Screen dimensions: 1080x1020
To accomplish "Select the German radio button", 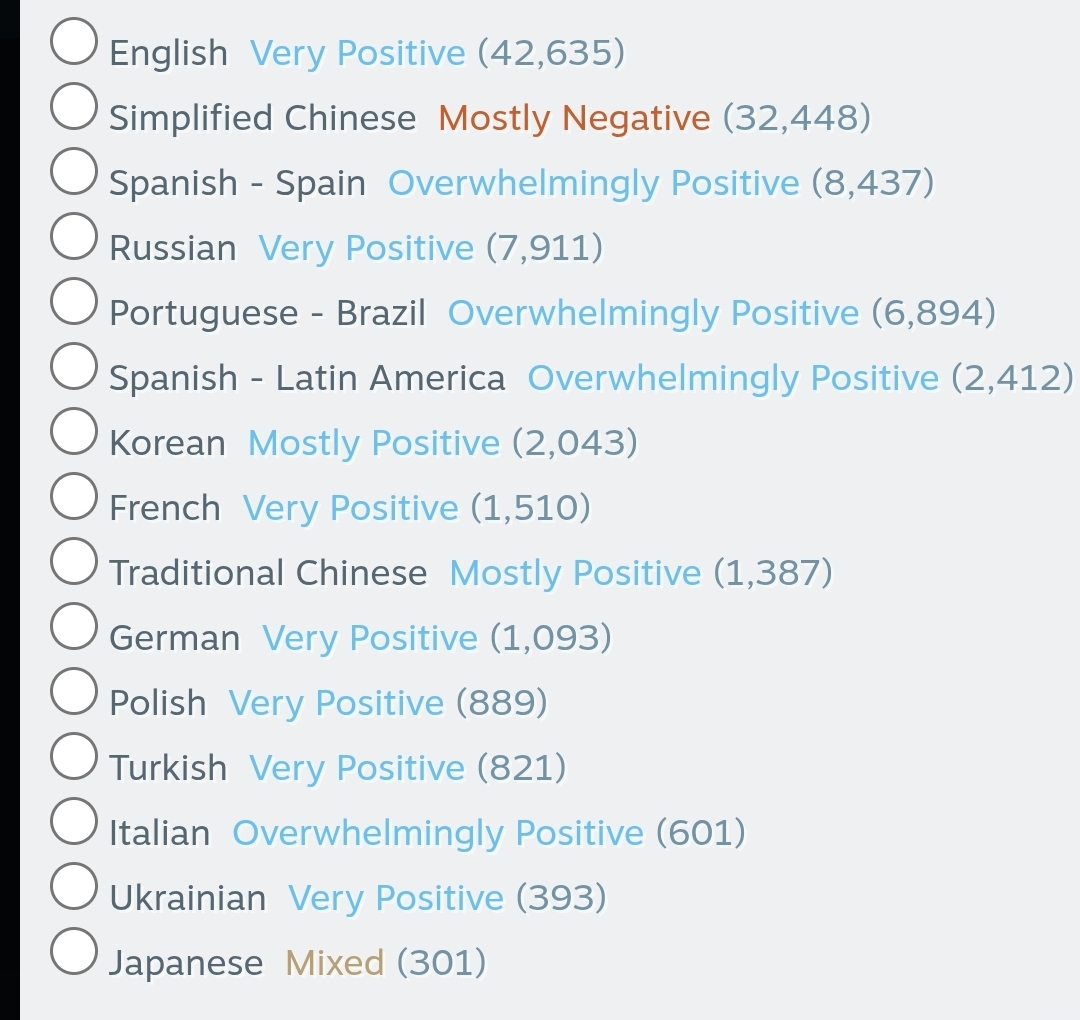I will tap(74, 626).
